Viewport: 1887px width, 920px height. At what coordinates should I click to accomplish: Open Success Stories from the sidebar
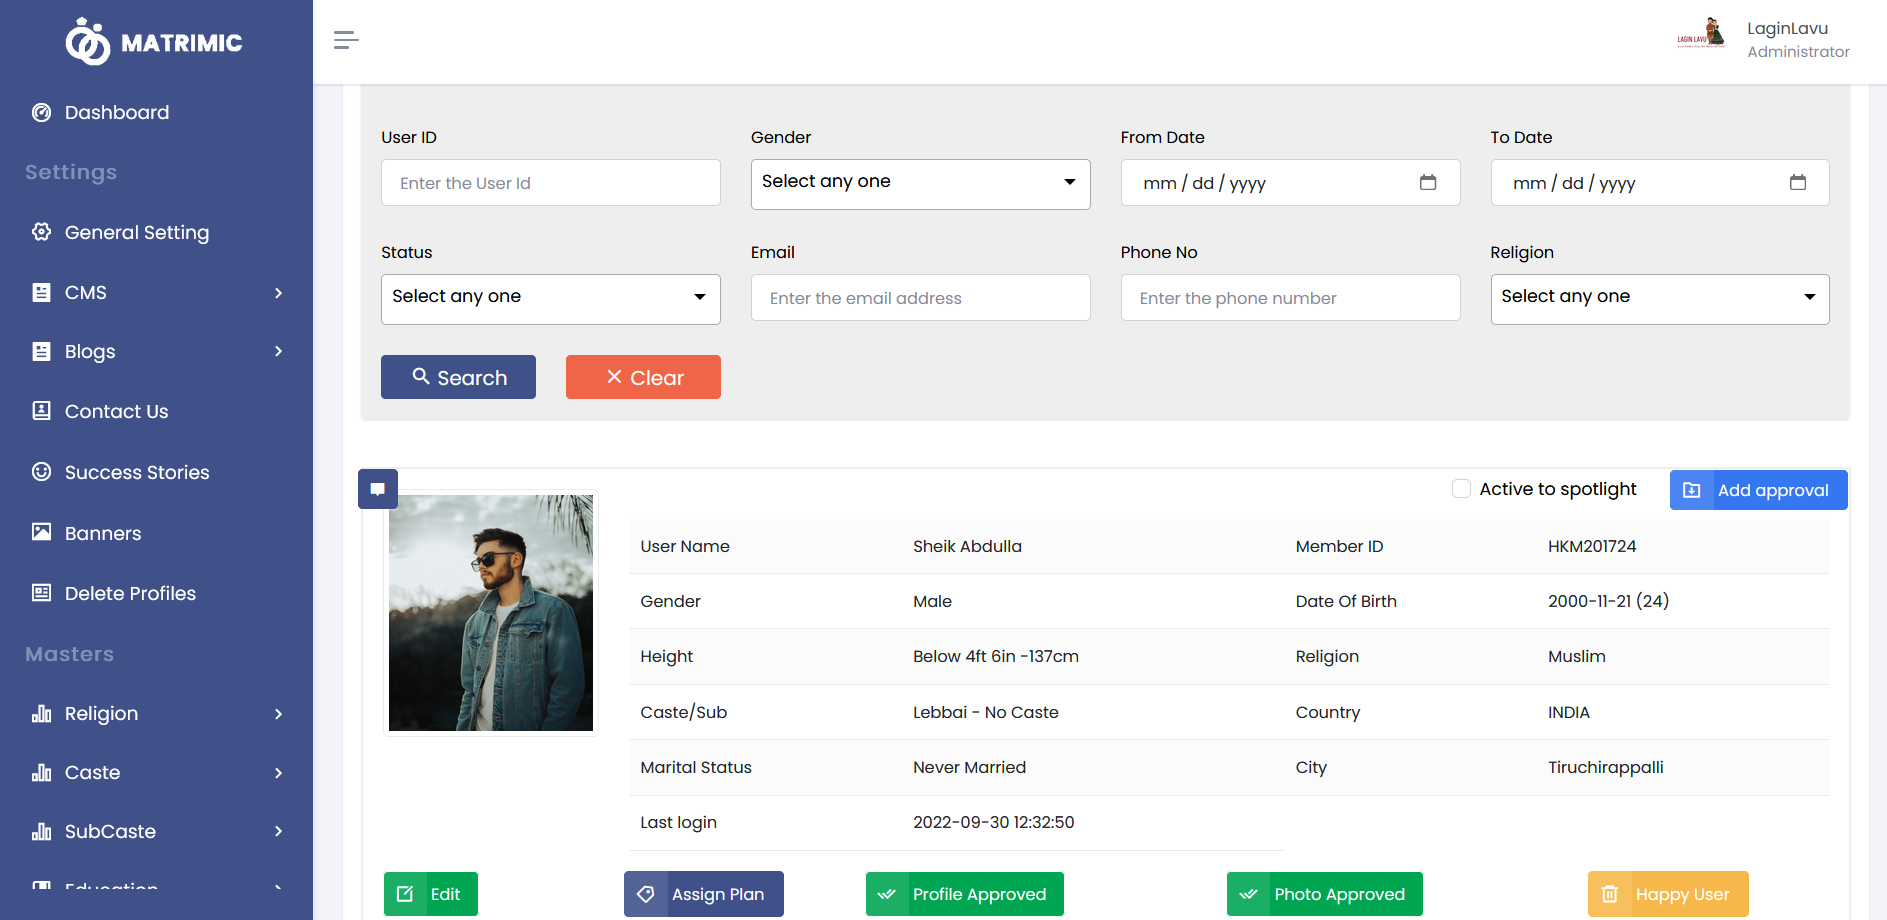[136, 473]
